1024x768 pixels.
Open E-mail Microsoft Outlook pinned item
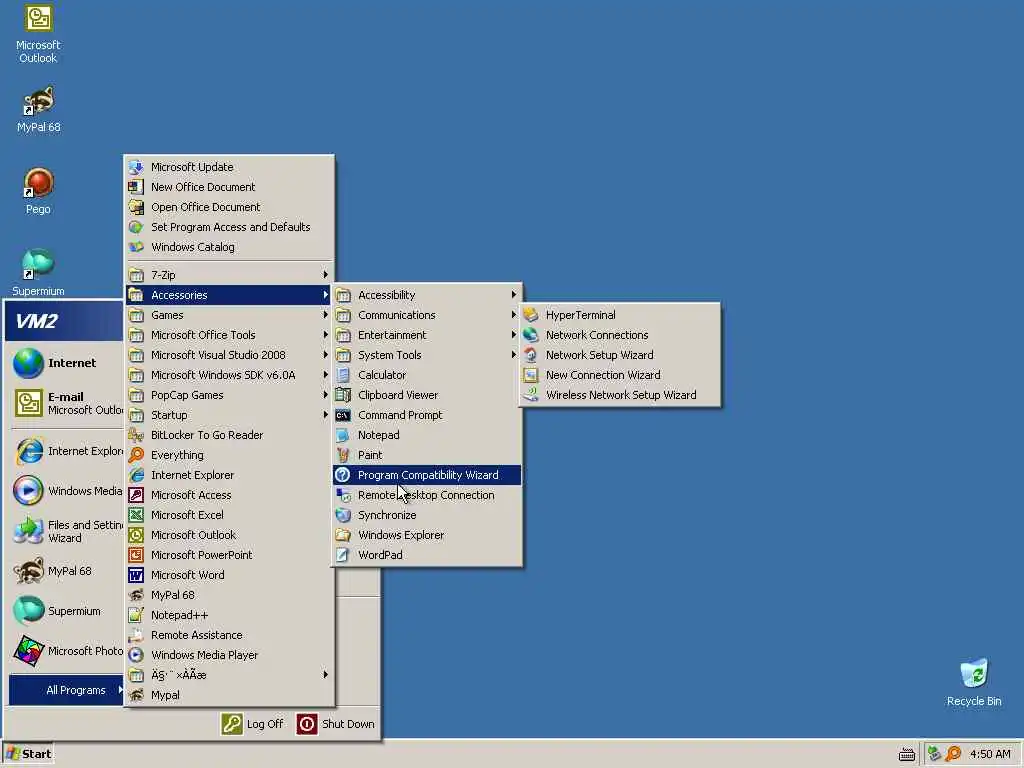point(67,403)
